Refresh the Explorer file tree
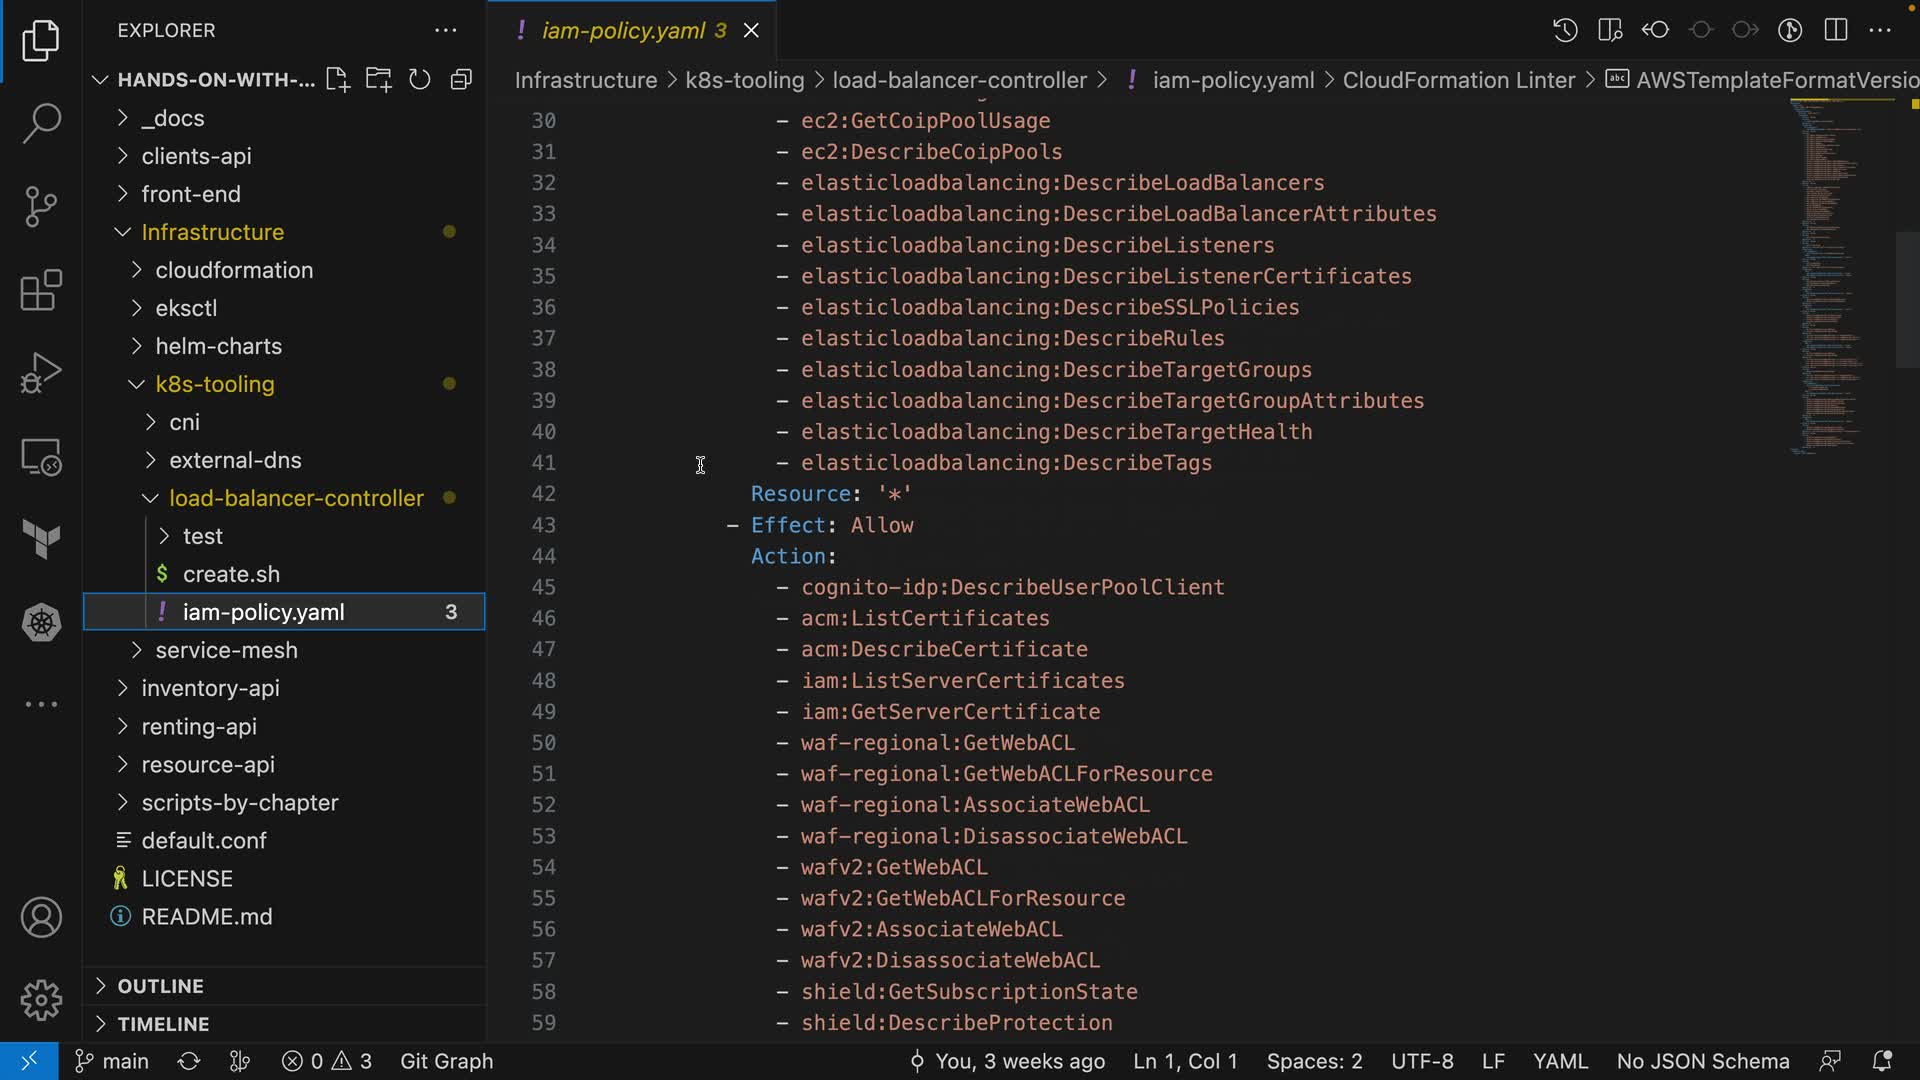Viewport: 1920px width, 1080px height. click(420, 80)
